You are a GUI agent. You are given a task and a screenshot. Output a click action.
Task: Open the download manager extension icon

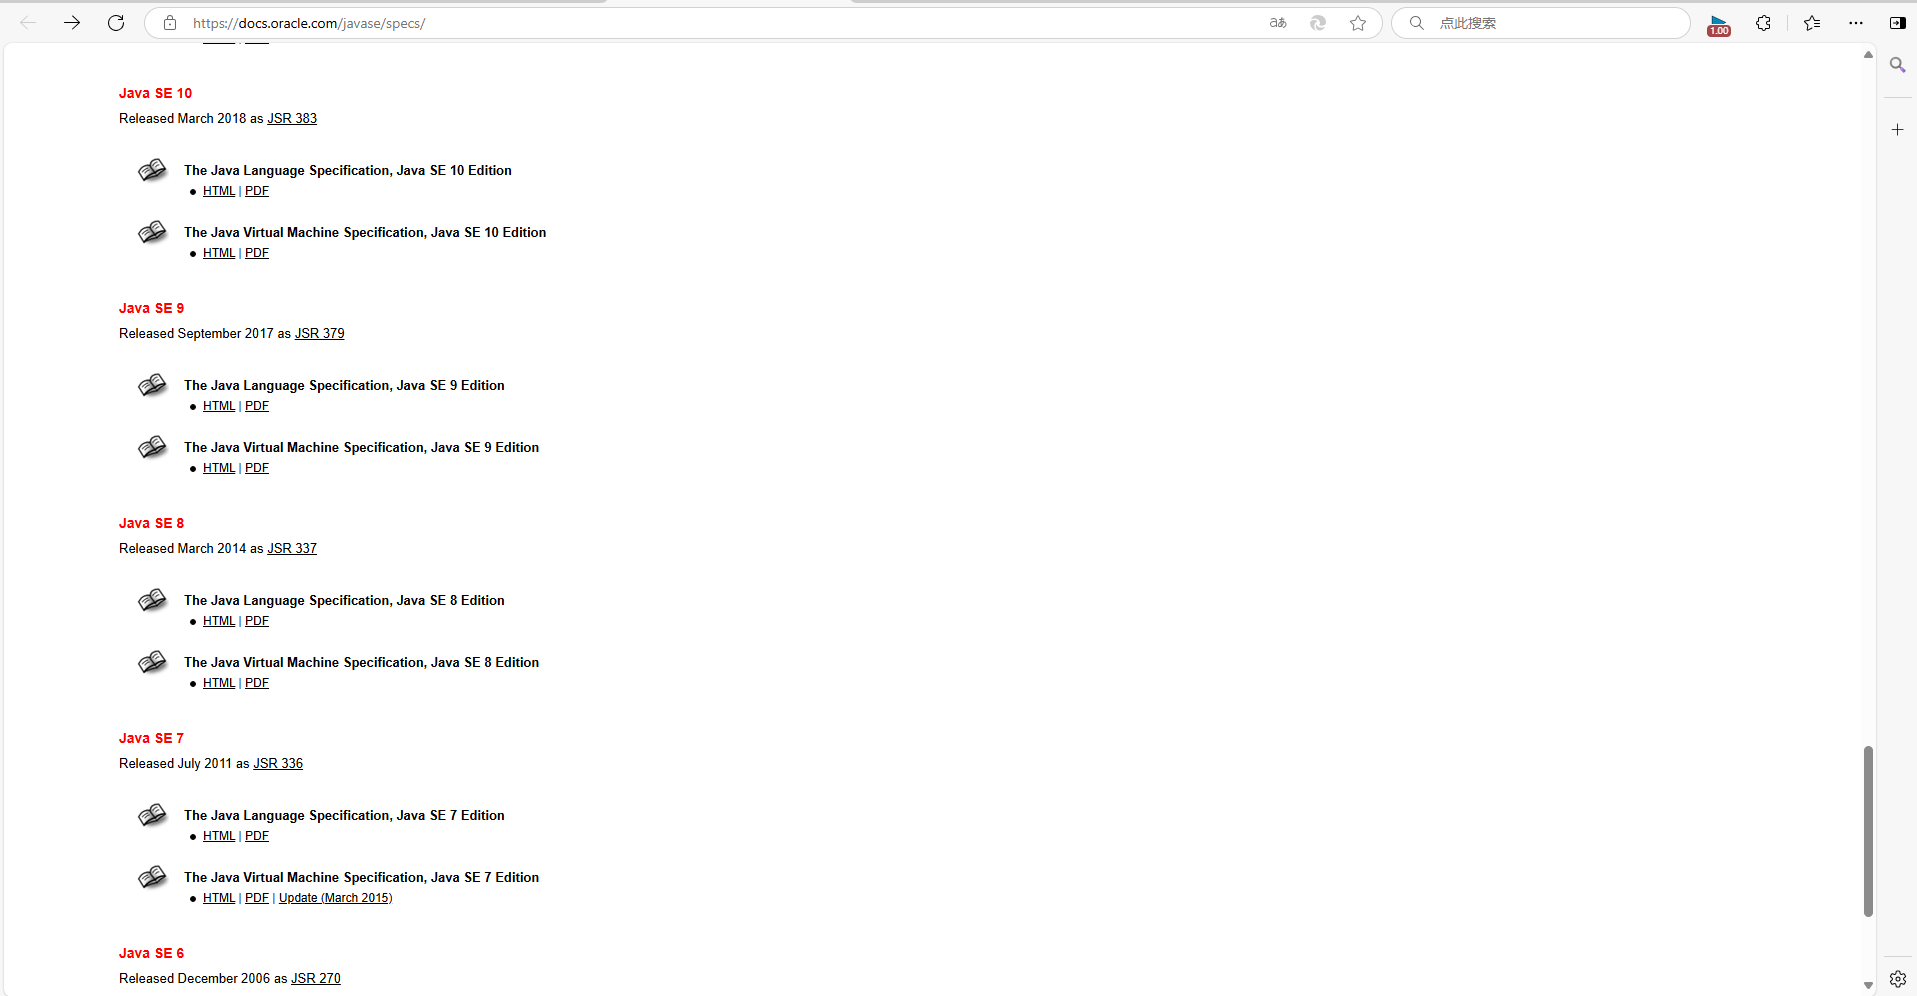1719,24
